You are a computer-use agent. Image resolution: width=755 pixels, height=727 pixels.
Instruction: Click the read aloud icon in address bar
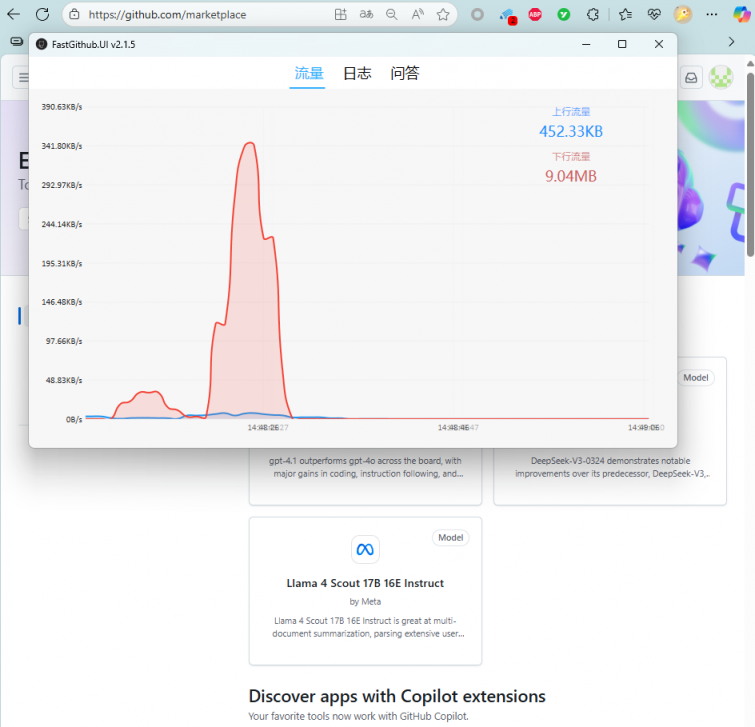[x=417, y=15]
